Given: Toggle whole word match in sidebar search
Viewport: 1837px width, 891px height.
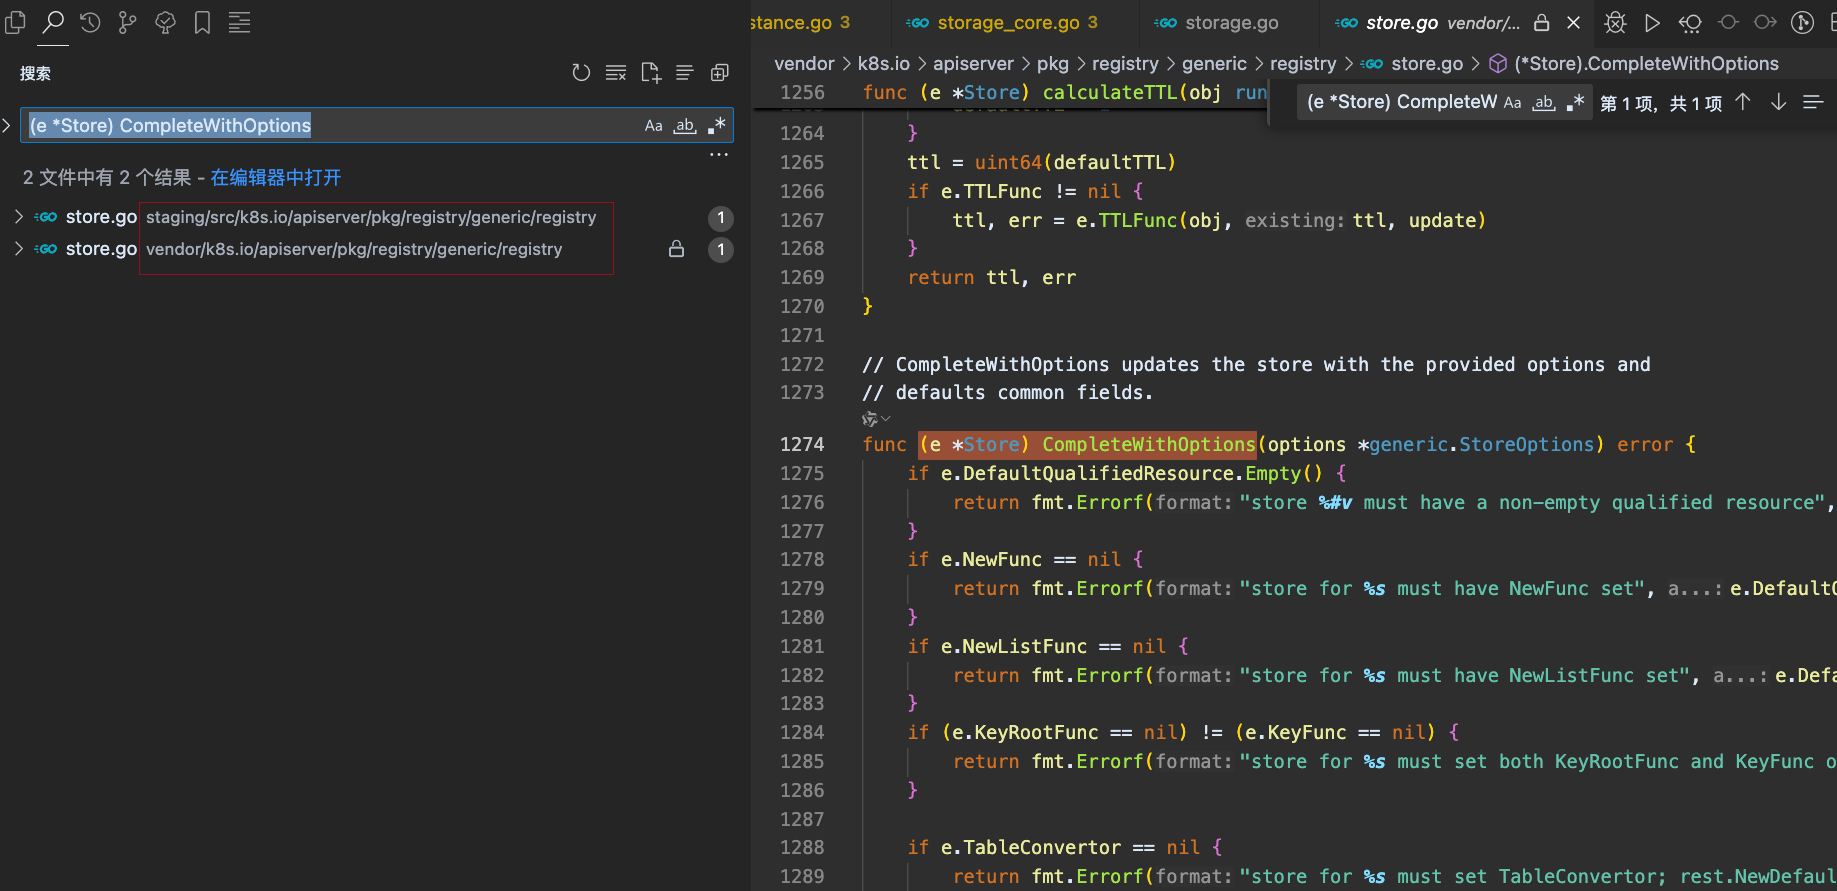Looking at the screenshot, I should [685, 125].
